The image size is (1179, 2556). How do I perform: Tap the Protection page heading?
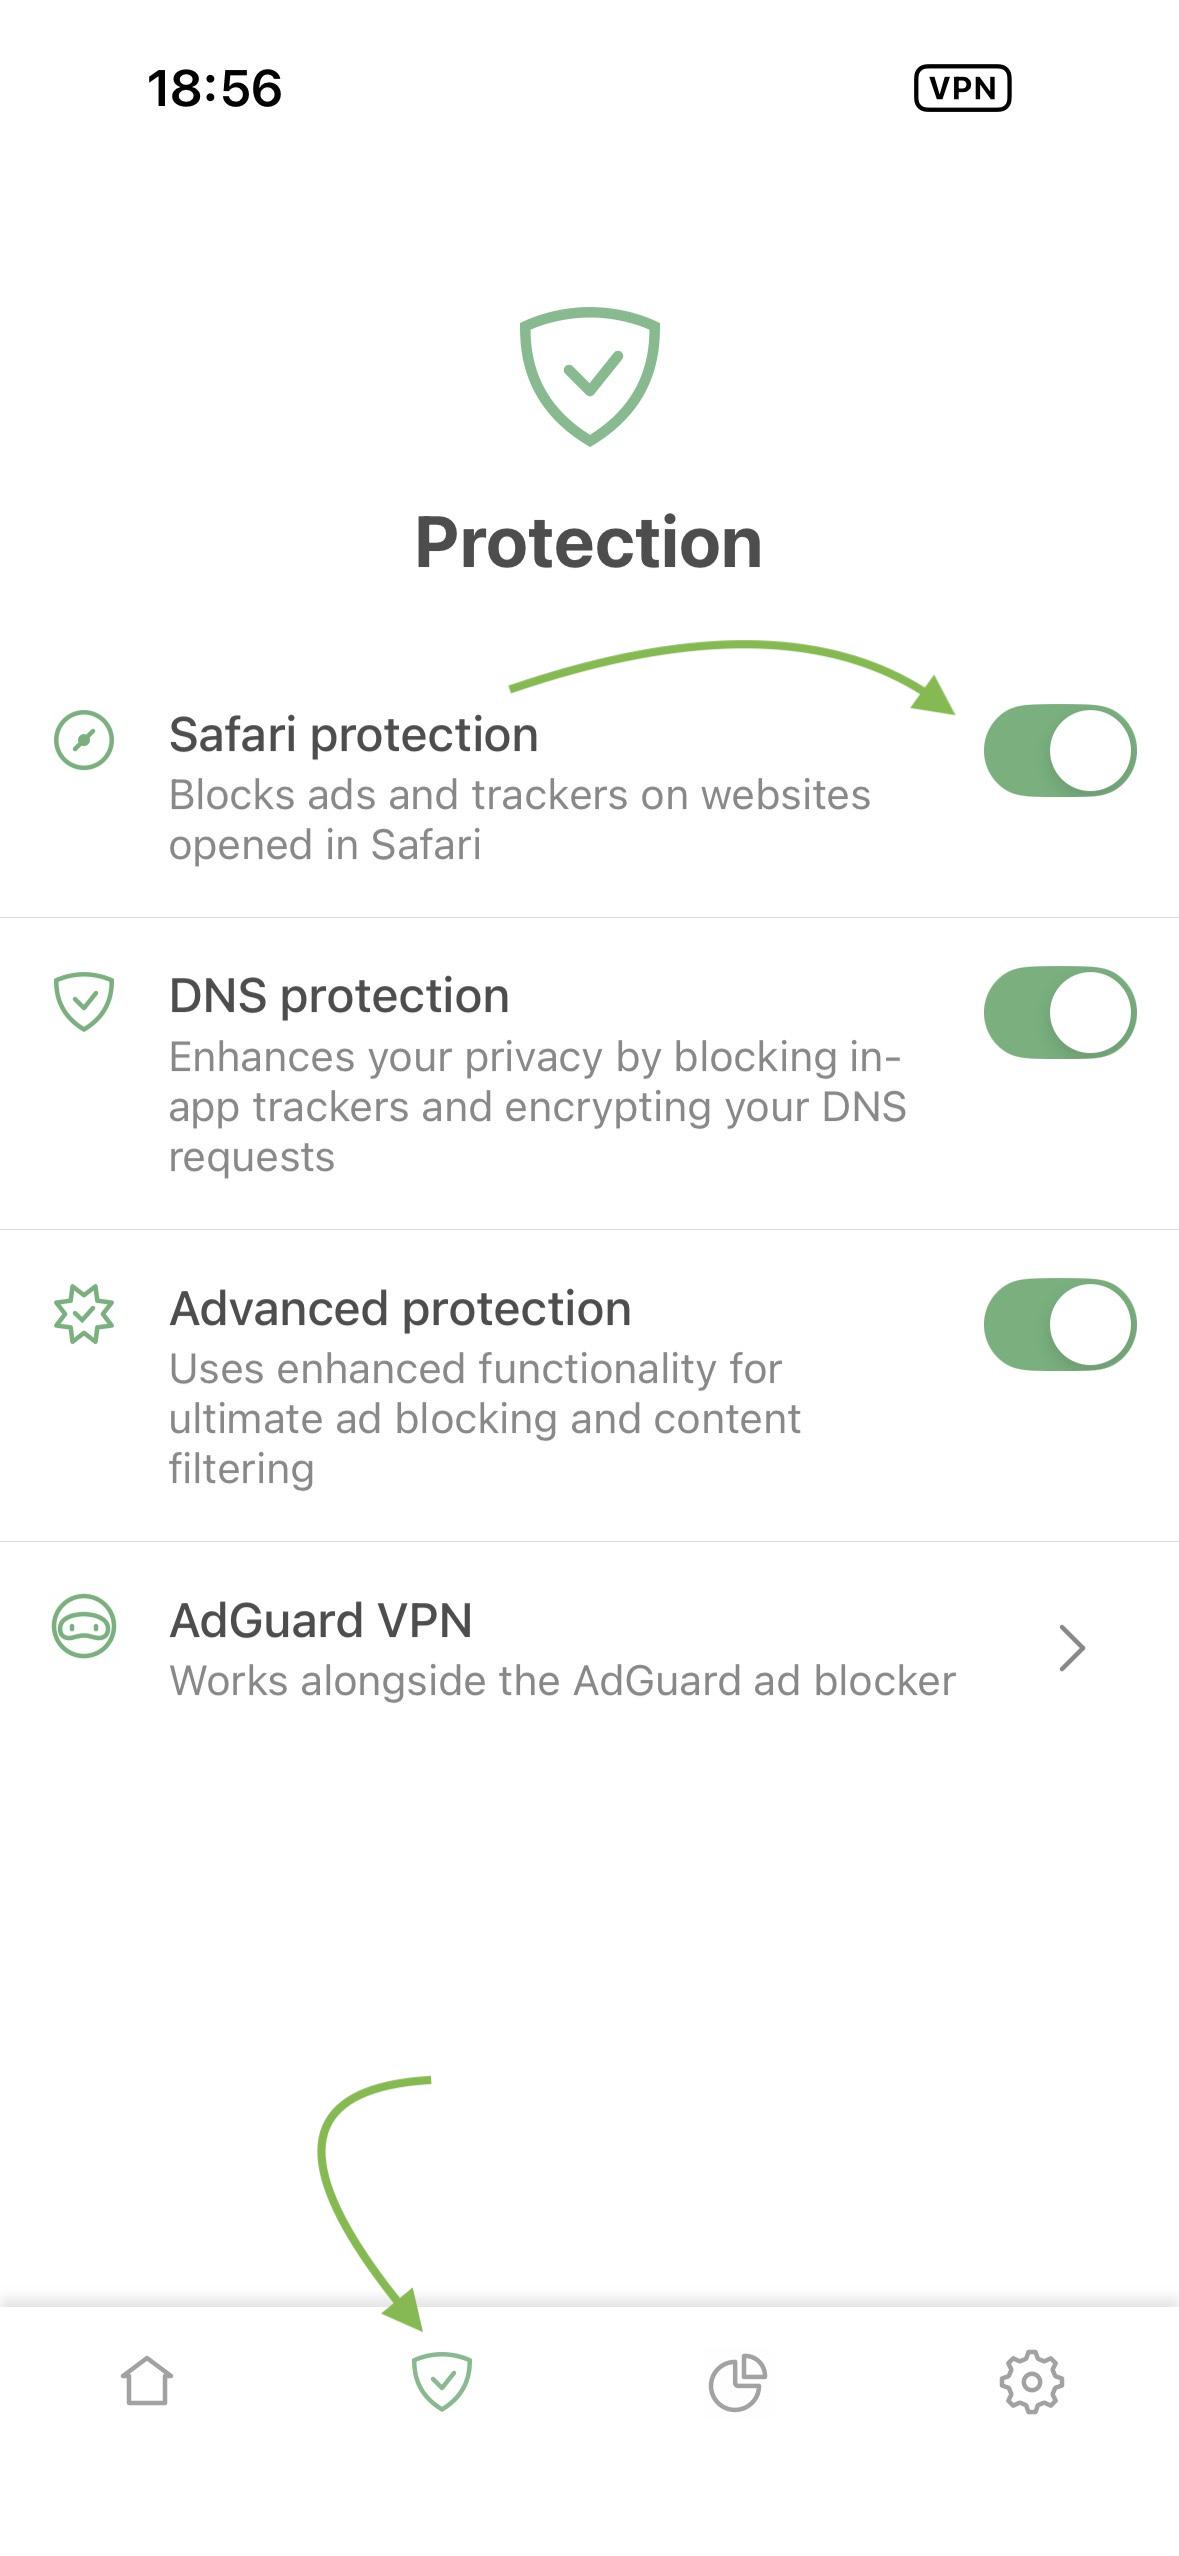coord(589,542)
